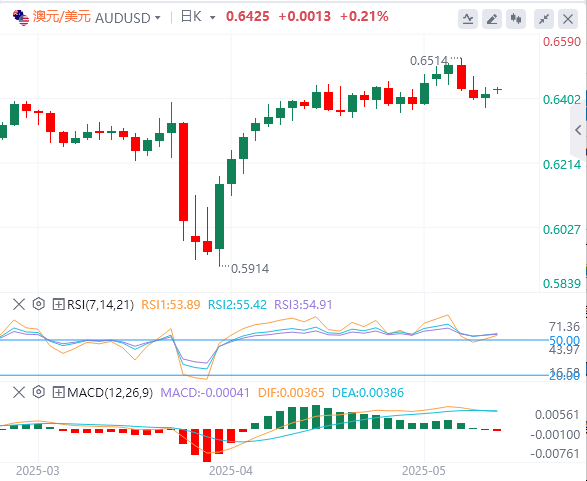Click the MACD(12,26,9) indicator title
The width and height of the screenshot is (587, 481).
tap(110, 393)
